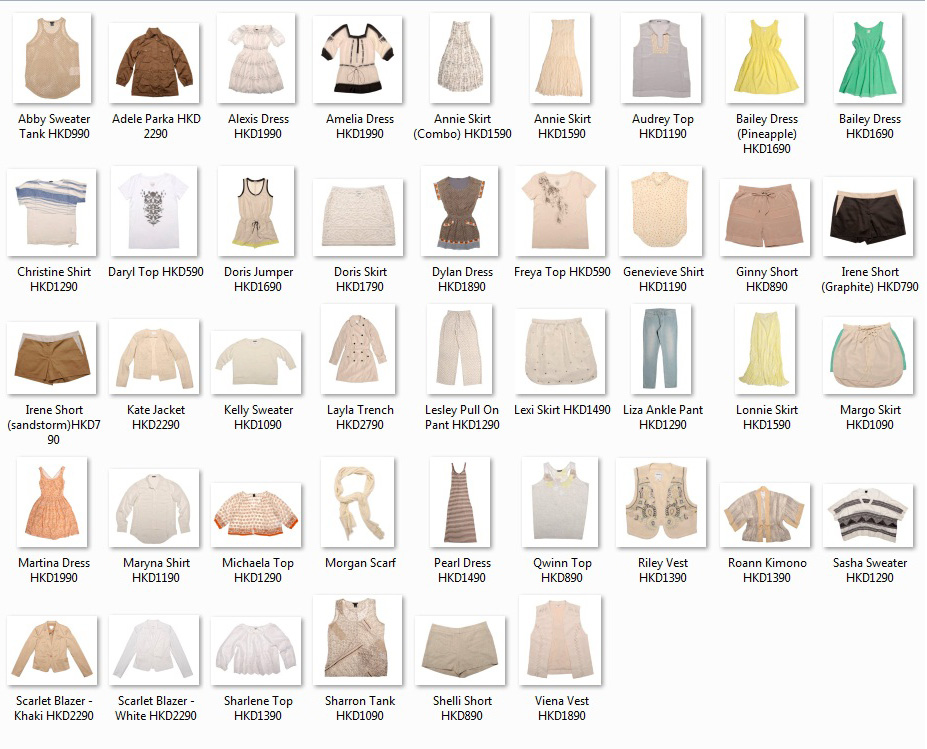The width and height of the screenshot is (927, 749).
Task: Open the orange Martina Dress image
Action: (52, 502)
